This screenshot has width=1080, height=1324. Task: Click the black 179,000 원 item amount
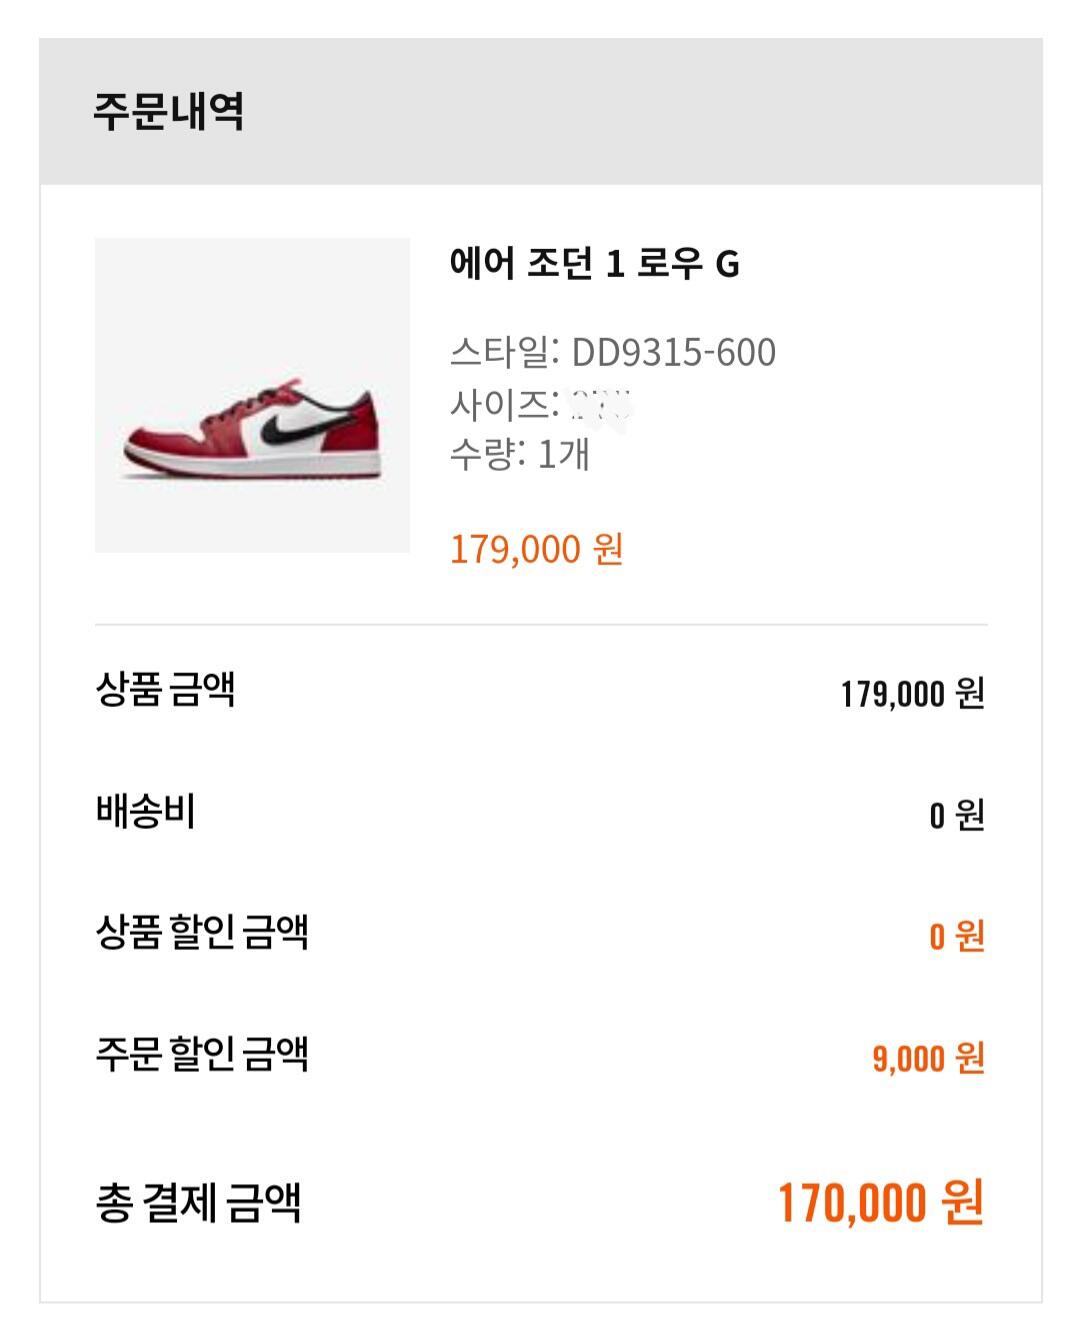(912, 693)
